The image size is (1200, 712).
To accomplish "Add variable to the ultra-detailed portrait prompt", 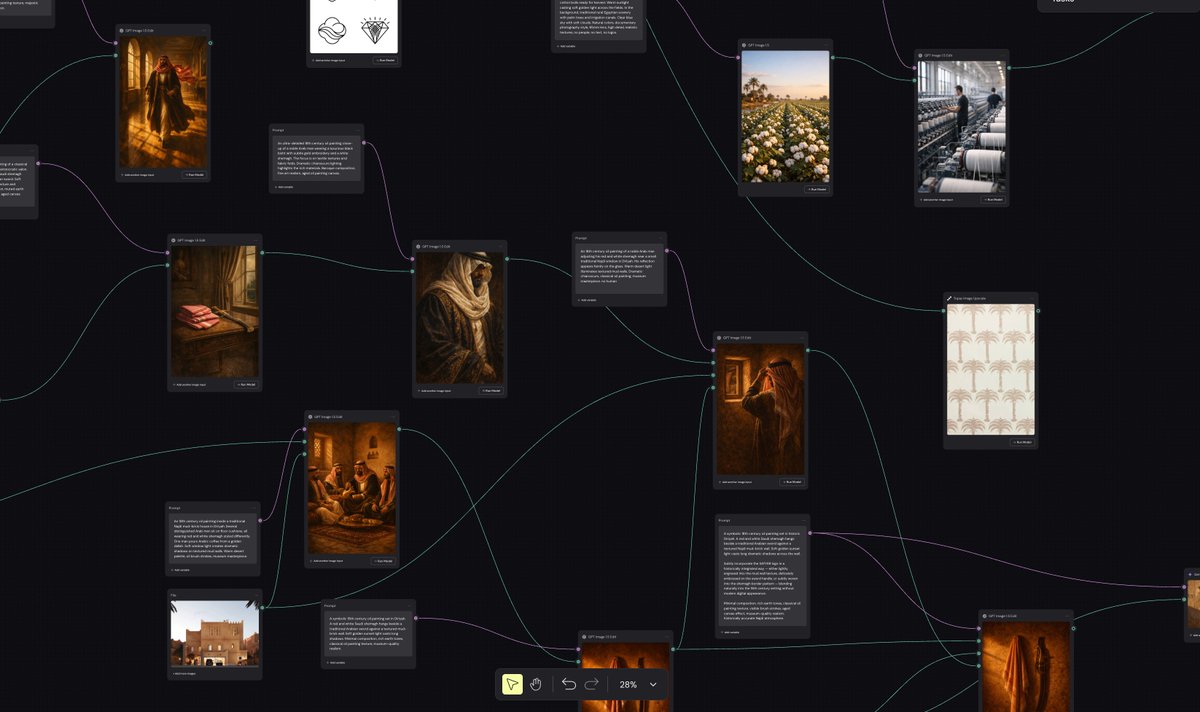I will click(x=284, y=186).
